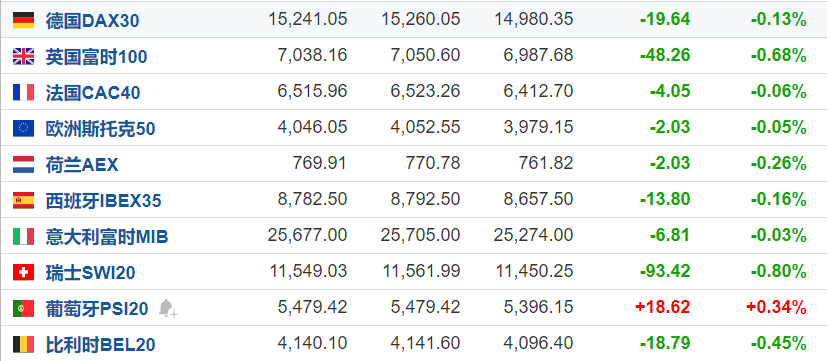The width and height of the screenshot is (827, 361).
Task: Click the Spain flag icon
Action: point(23,201)
